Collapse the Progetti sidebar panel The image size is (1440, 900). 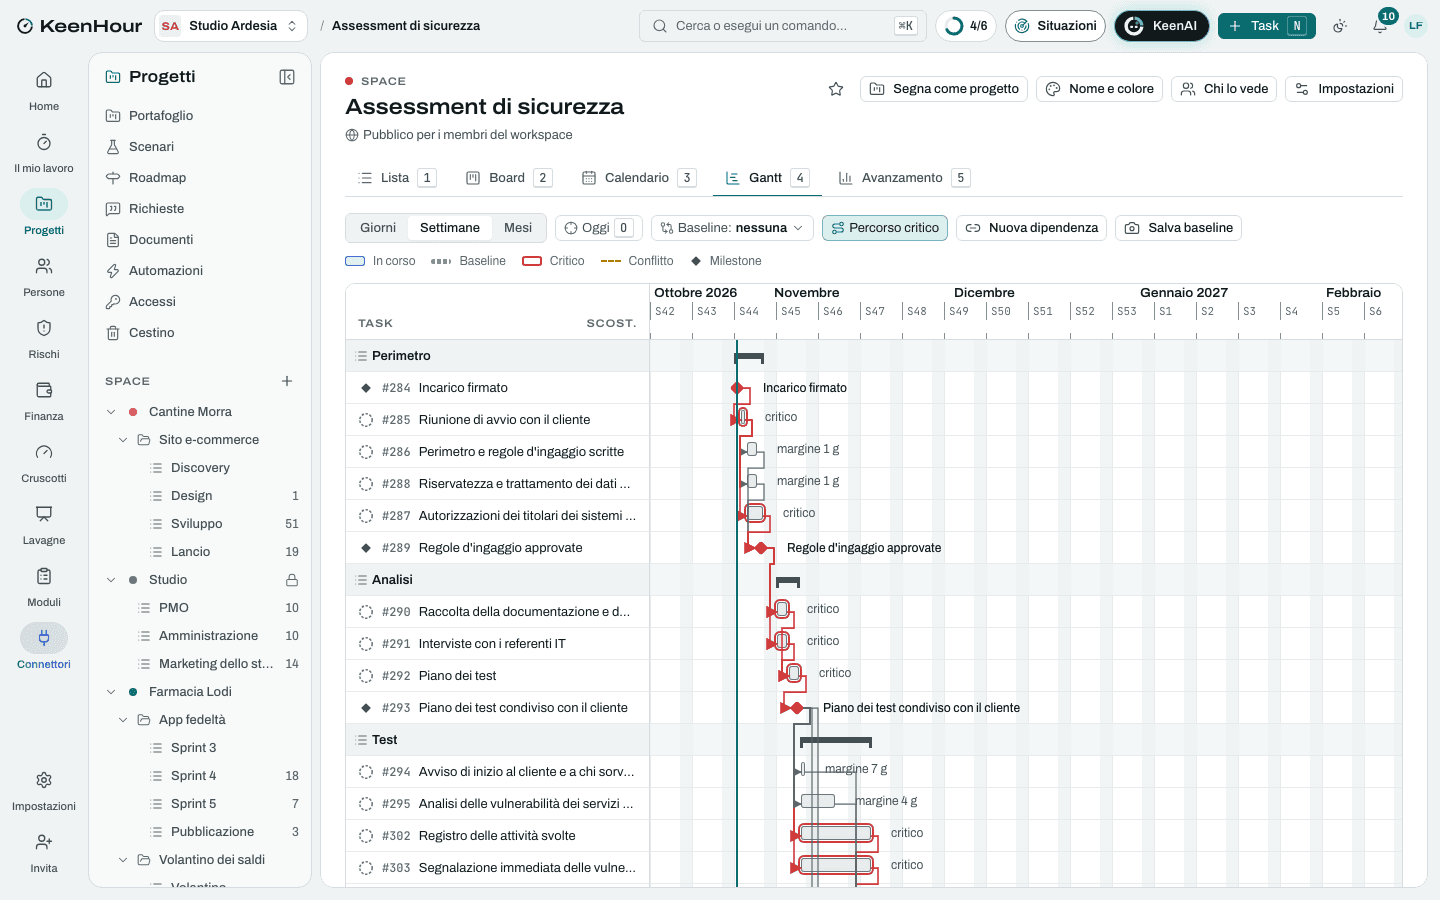click(x=287, y=77)
